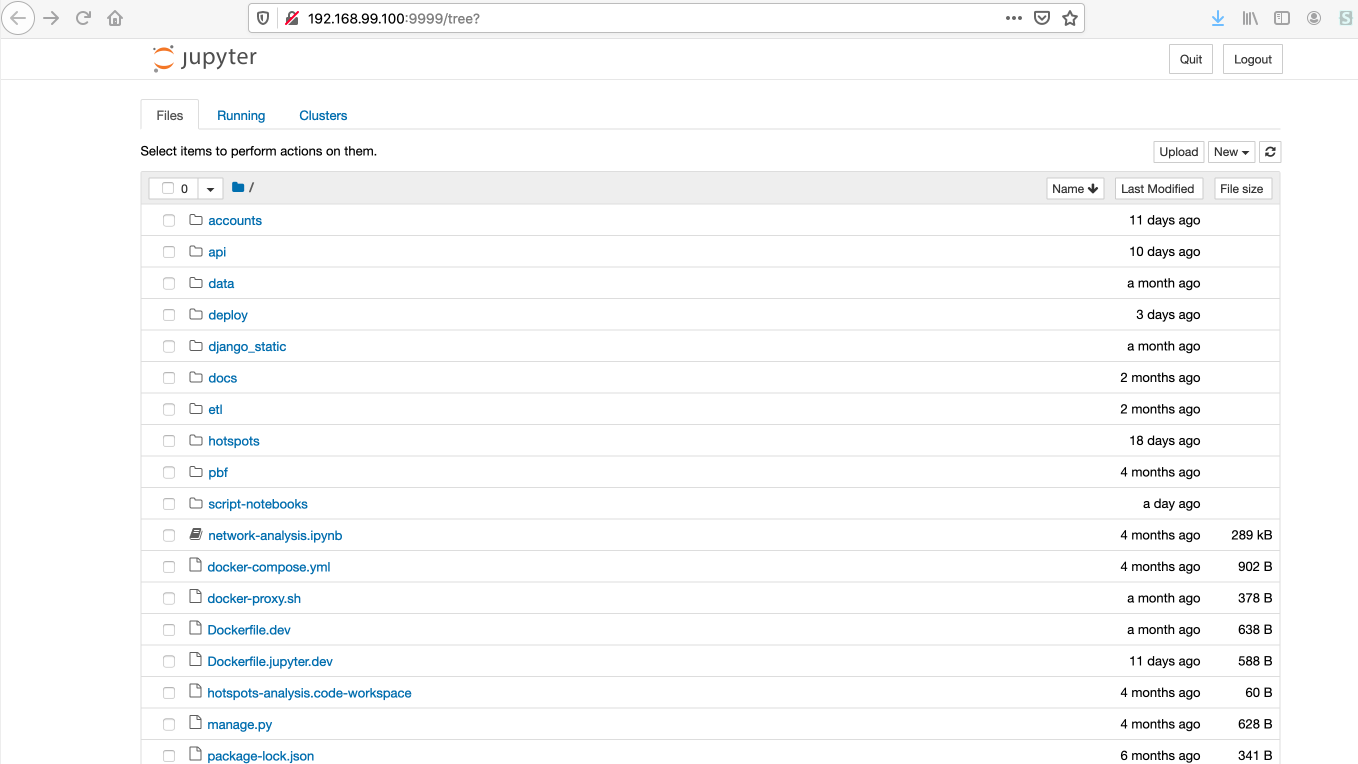
Task: Toggle the select-all checkbox
Action: 168,187
